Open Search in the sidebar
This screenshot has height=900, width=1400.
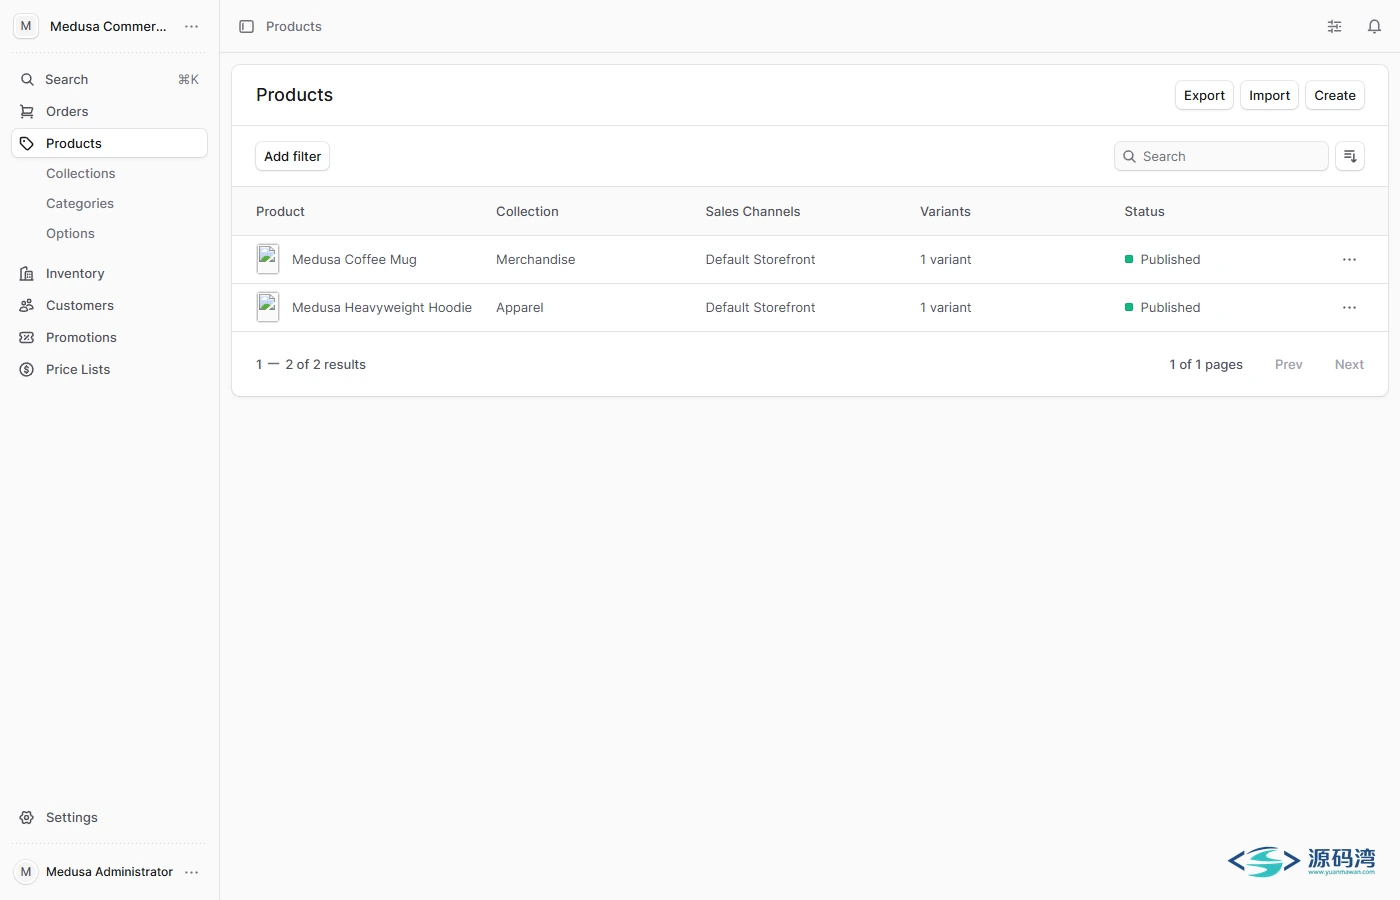click(x=109, y=79)
